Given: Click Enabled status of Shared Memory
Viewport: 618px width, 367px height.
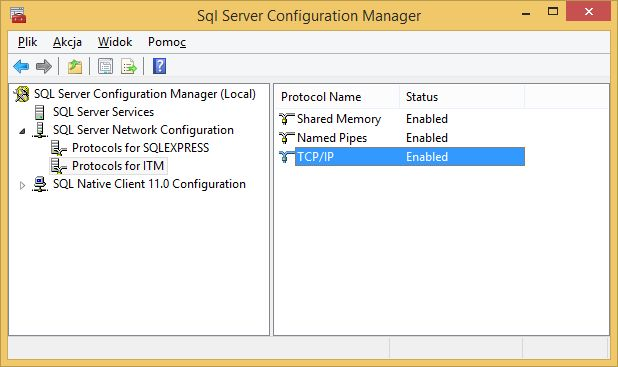Looking at the screenshot, I should point(427,119).
